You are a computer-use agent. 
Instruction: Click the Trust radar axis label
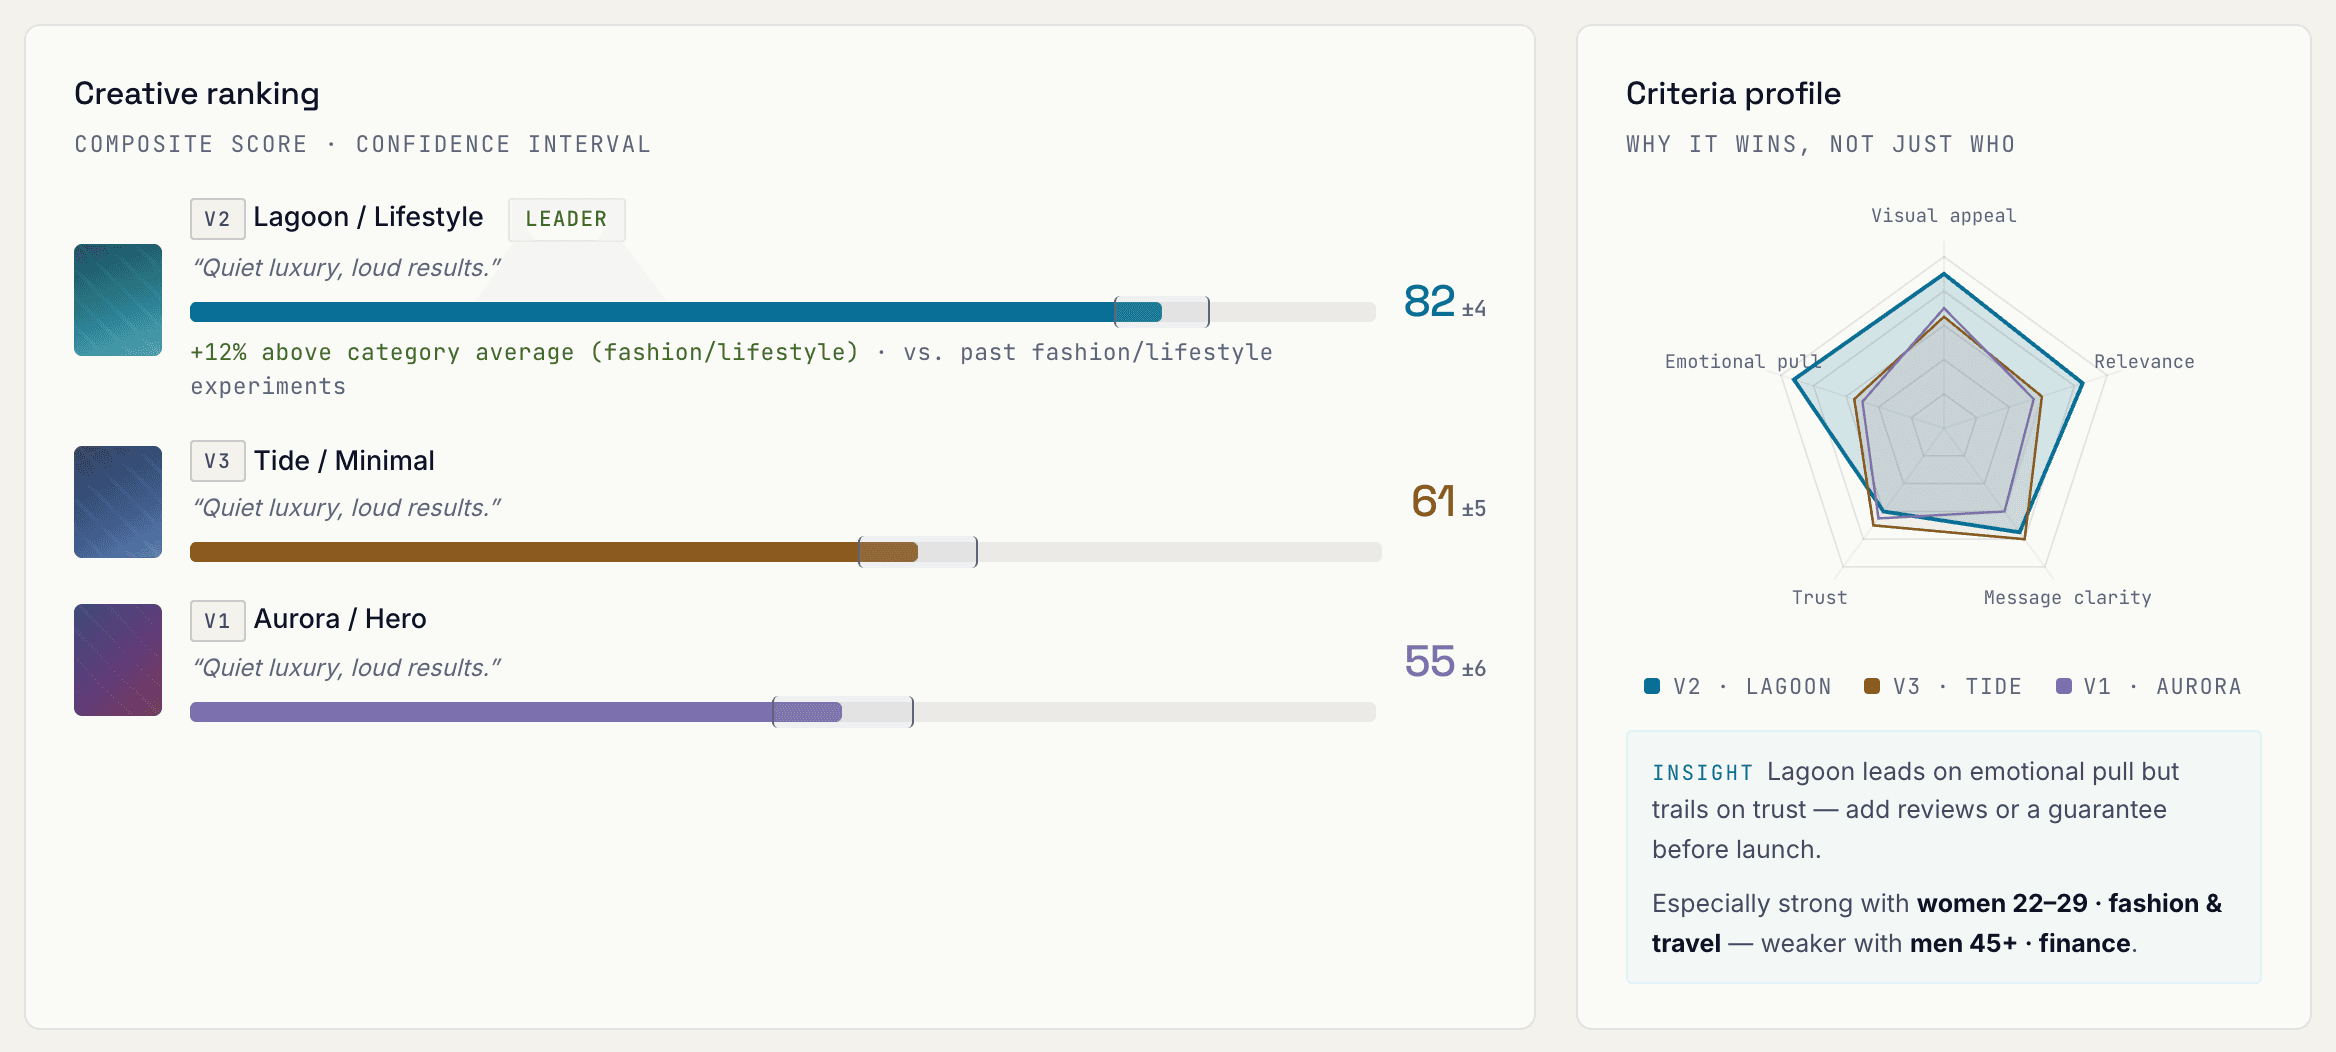click(1819, 598)
